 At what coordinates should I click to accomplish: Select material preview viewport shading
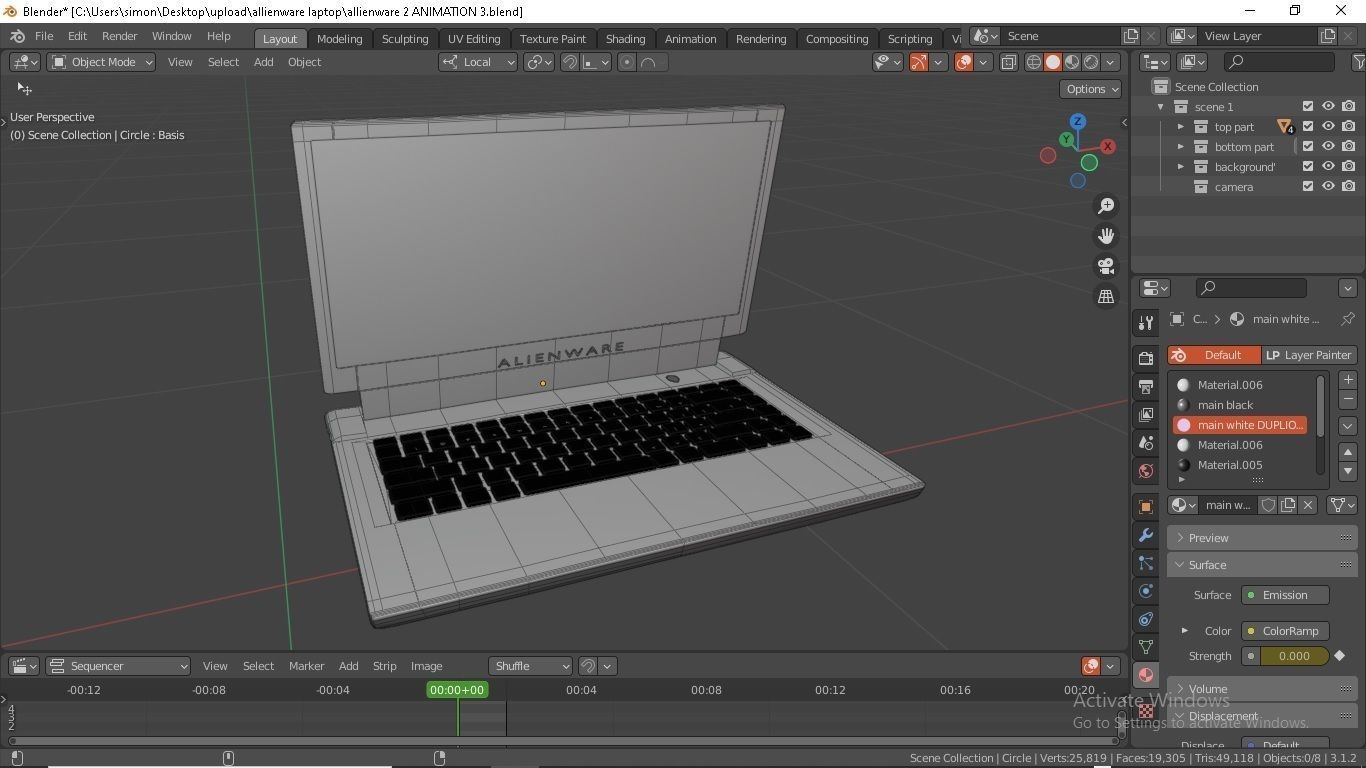(1072, 62)
